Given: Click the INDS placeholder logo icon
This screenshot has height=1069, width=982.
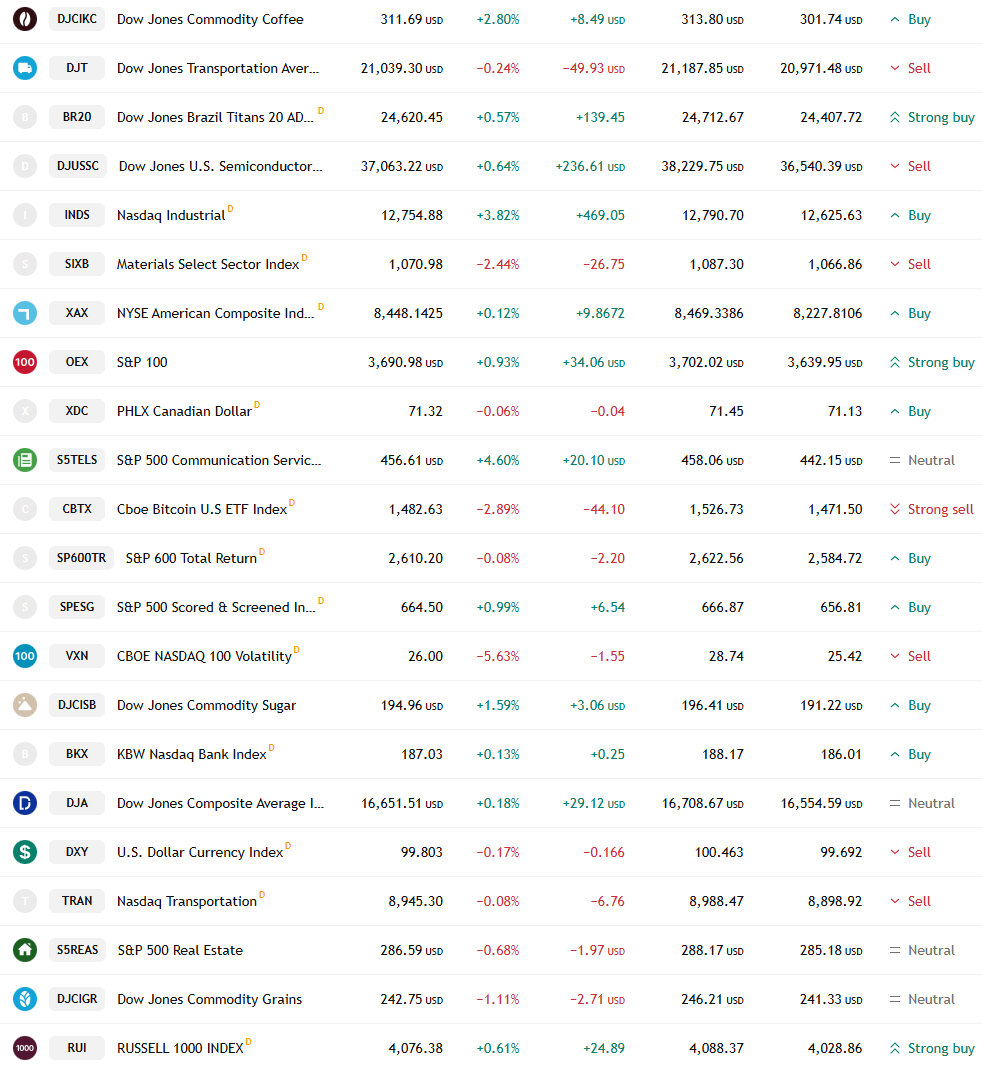Looking at the screenshot, I should 25,215.
